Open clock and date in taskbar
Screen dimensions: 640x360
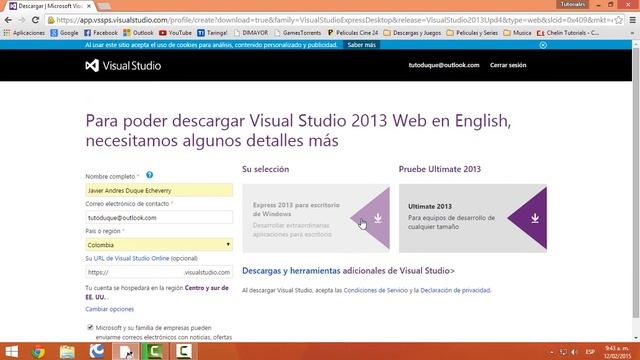click(x=617, y=352)
